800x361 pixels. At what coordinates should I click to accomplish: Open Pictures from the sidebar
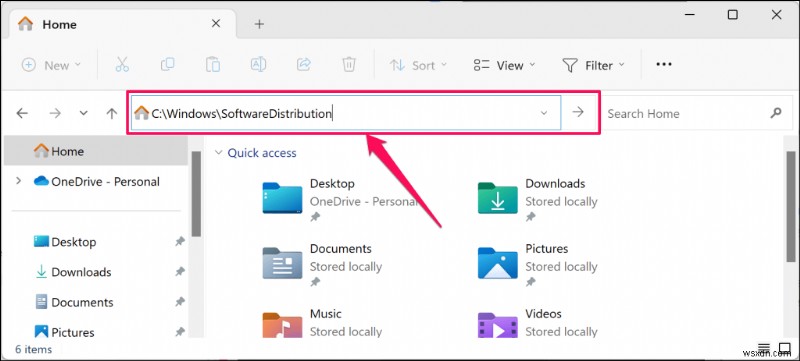(64, 332)
